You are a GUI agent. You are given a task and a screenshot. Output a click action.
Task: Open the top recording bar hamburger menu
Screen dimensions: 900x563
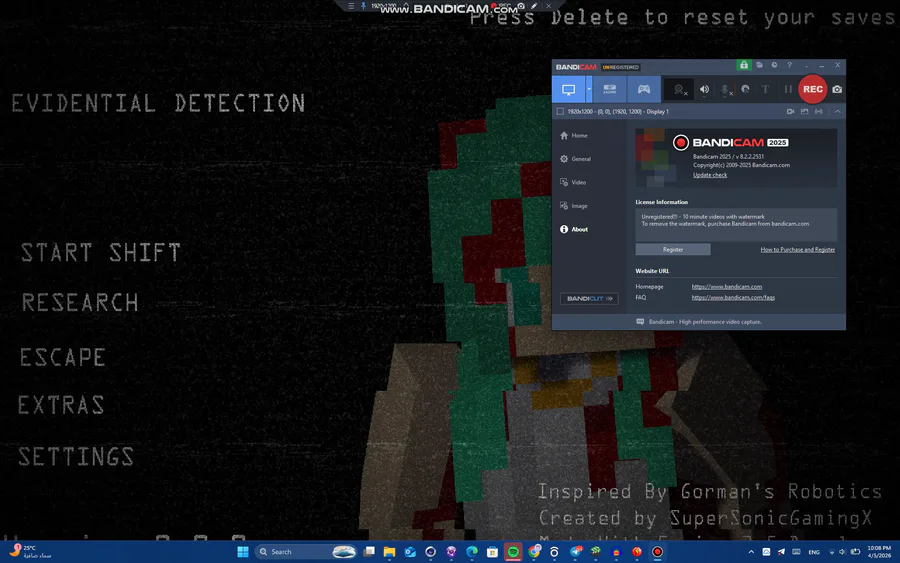click(x=351, y=6)
